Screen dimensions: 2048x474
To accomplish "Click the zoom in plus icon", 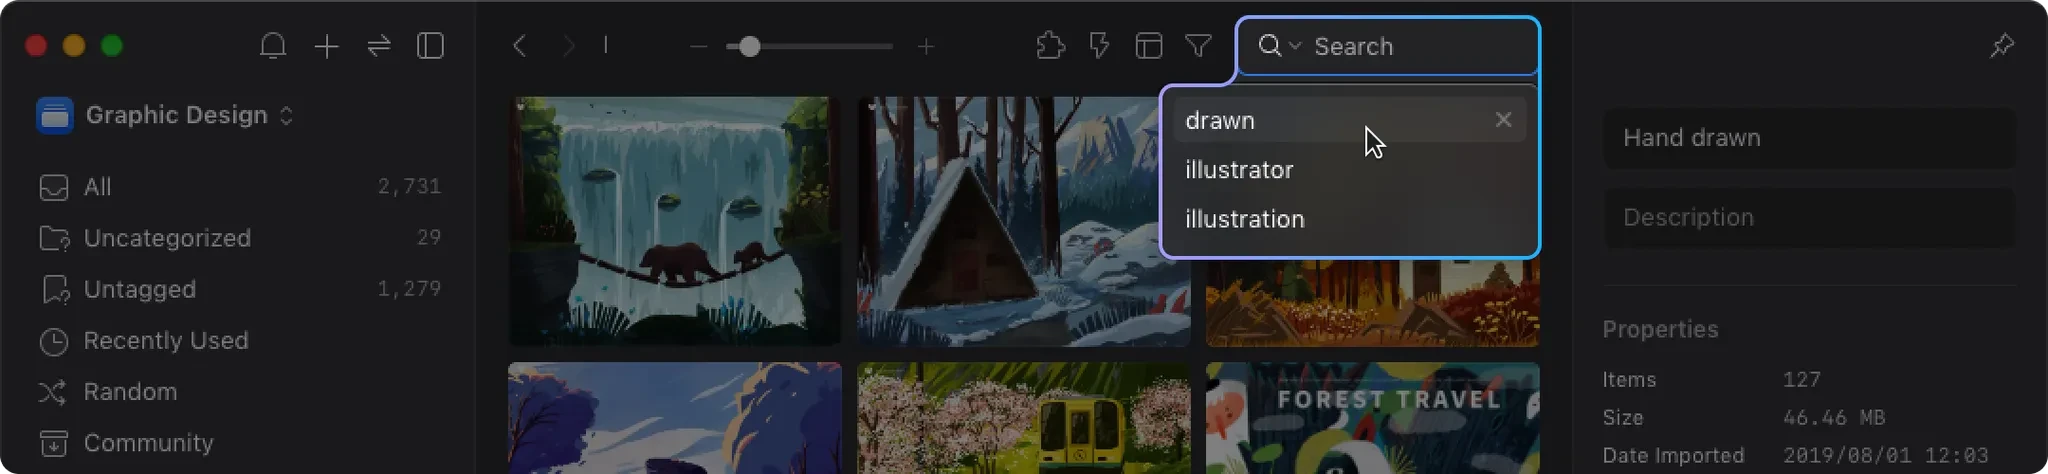I will [926, 46].
